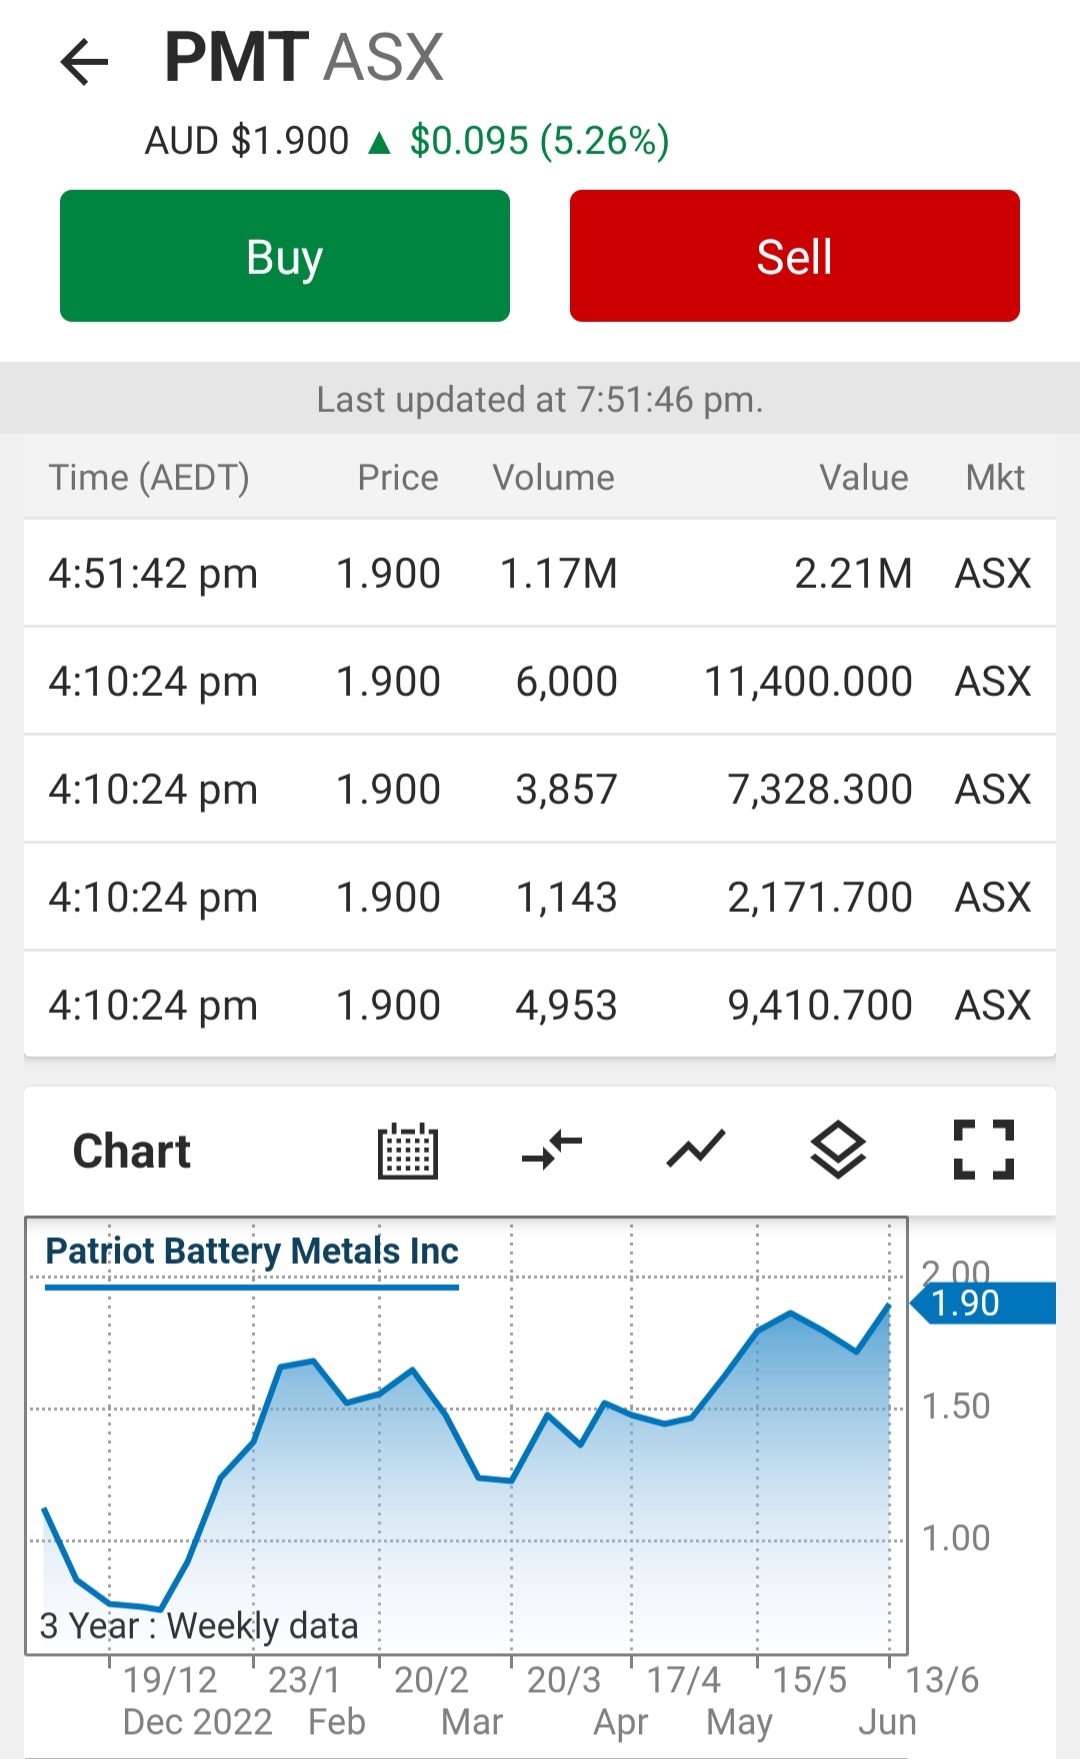1080x1759 pixels.
Task: Select the 4:51:42 pm trade time
Action: tap(153, 574)
